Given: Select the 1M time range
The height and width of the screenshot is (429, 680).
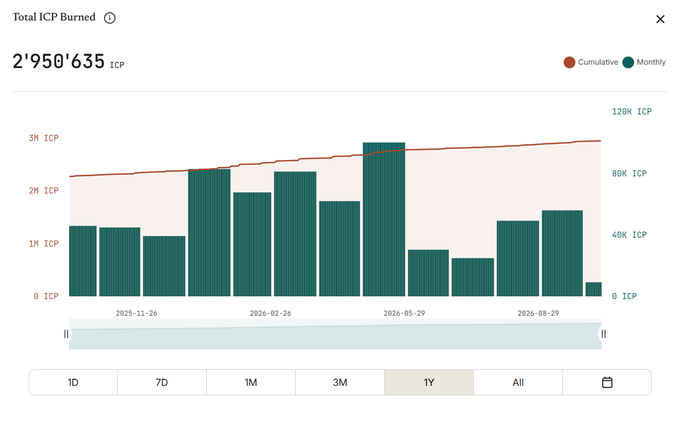Looking at the screenshot, I should [251, 382].
